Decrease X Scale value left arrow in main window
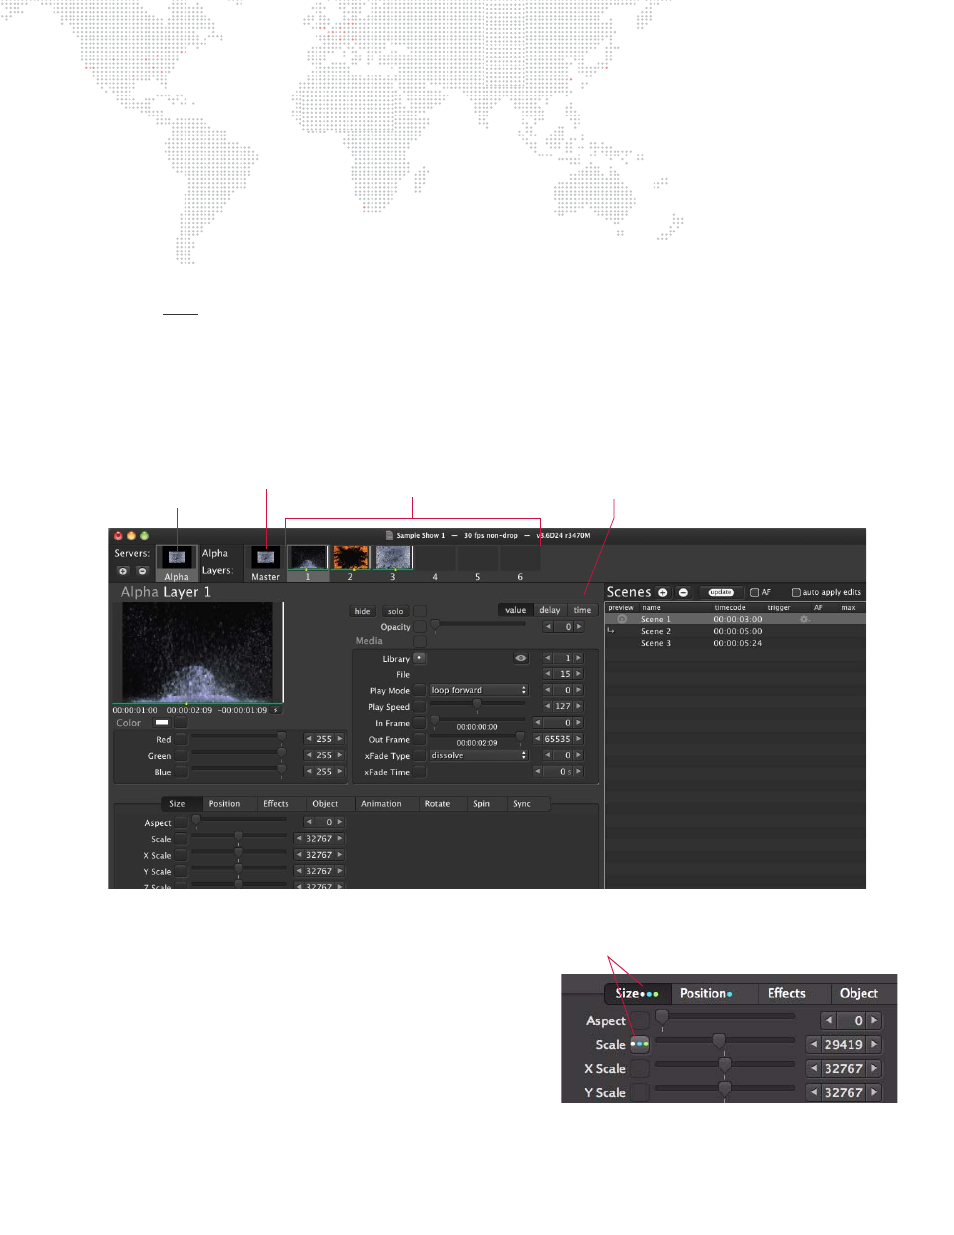The height and width of the screenshot is (1235, 954). (x=298, y=855)
